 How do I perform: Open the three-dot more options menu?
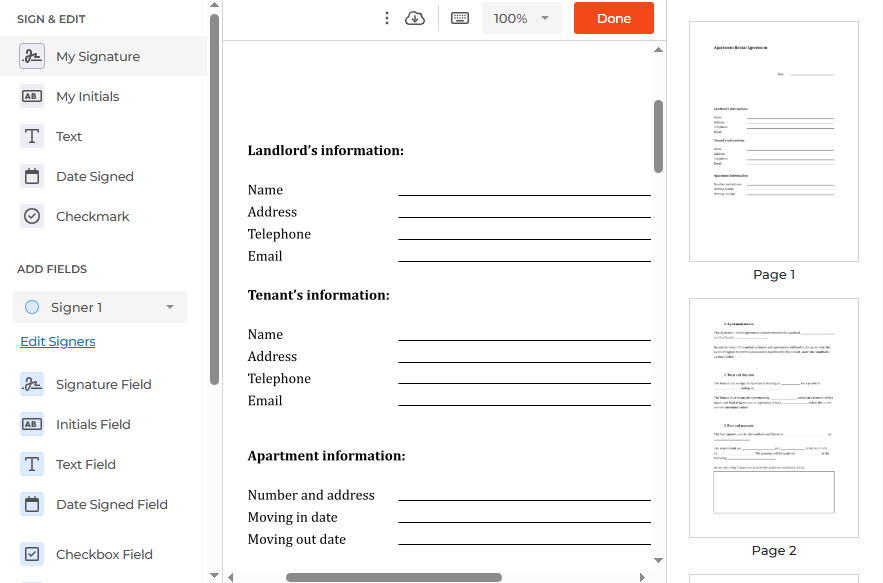(x=387, y=18)
